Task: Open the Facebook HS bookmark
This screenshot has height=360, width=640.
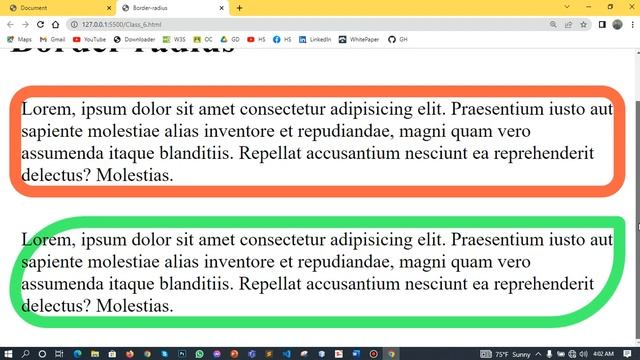Action: click(x=282, y=39)
